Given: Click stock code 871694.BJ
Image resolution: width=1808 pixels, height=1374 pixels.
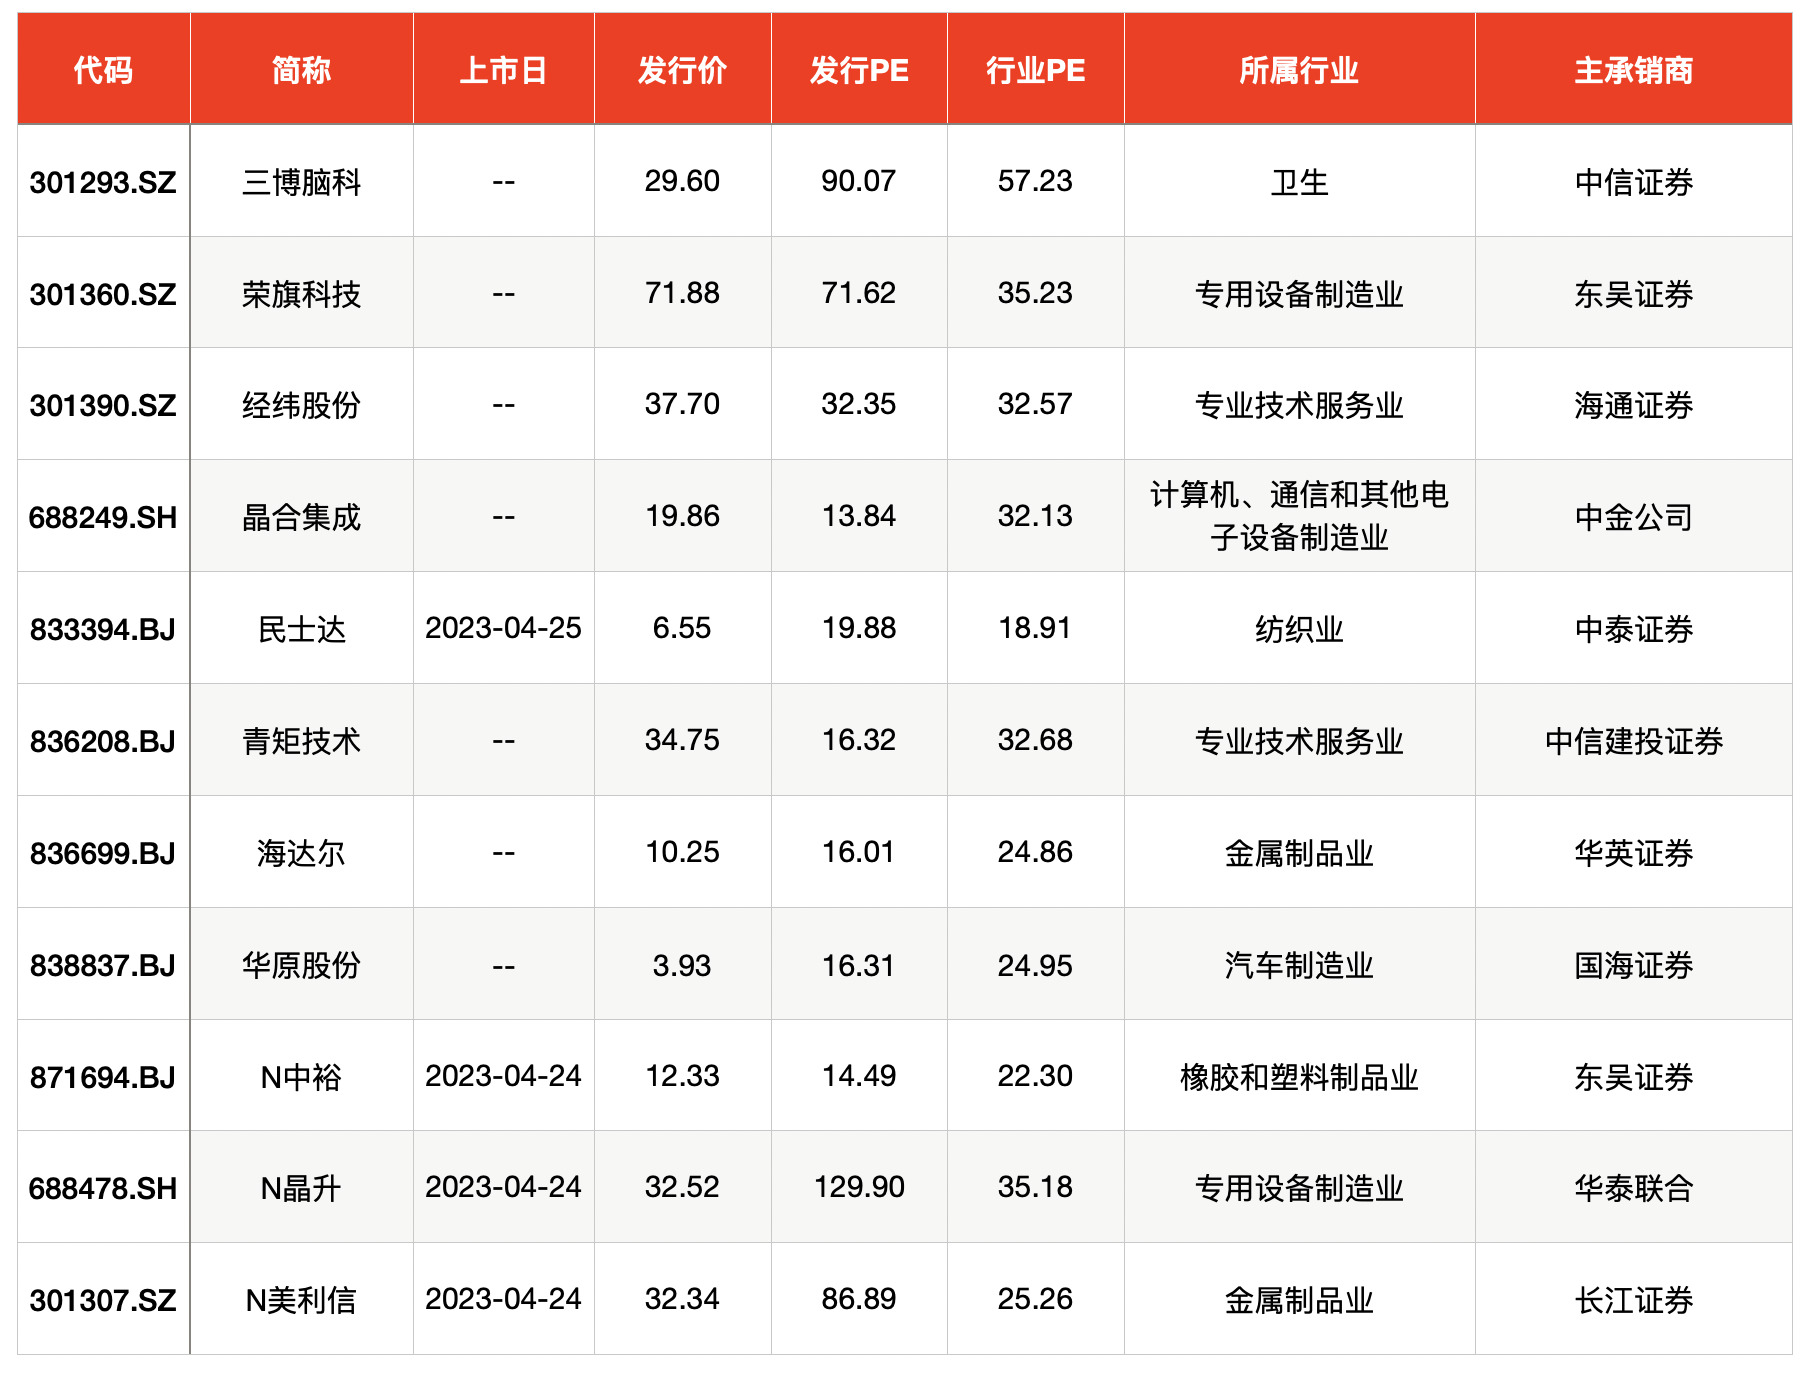Looking at the screenshot, I should (103, 1077).
